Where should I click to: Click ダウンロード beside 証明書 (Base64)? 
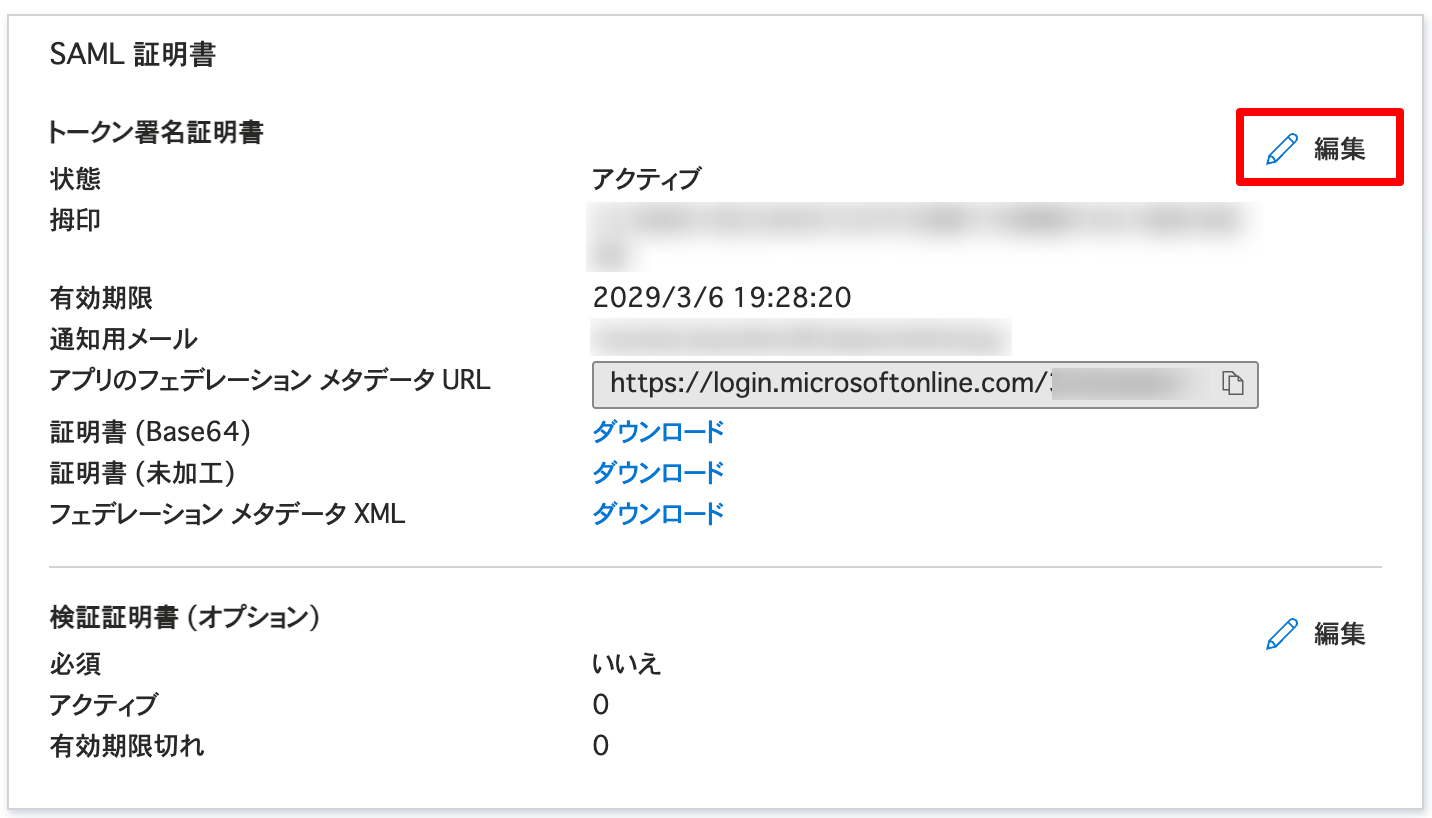[x=657, y=431]
